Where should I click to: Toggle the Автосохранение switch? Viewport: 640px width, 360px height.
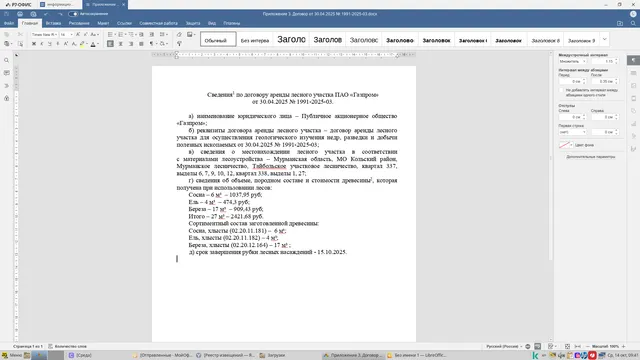coord(73,14)
